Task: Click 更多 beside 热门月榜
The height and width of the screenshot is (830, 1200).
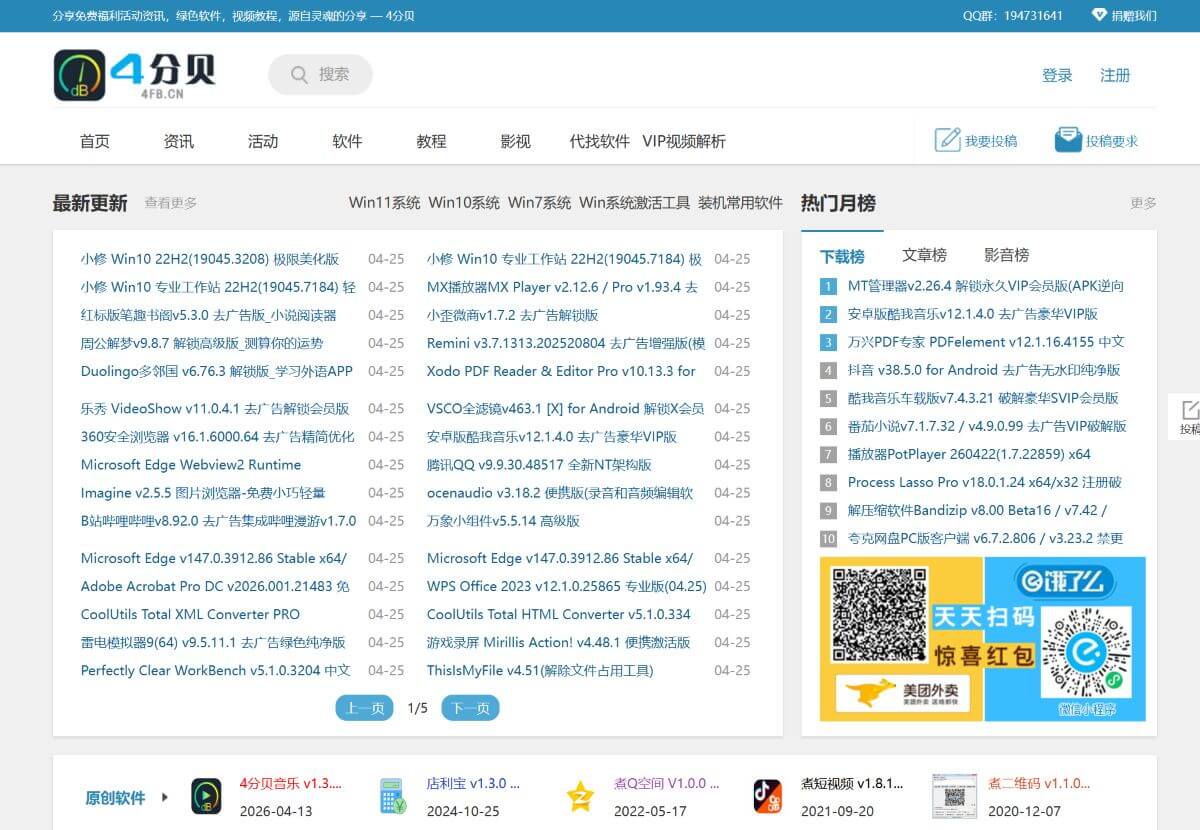Action: point(1143,203)
